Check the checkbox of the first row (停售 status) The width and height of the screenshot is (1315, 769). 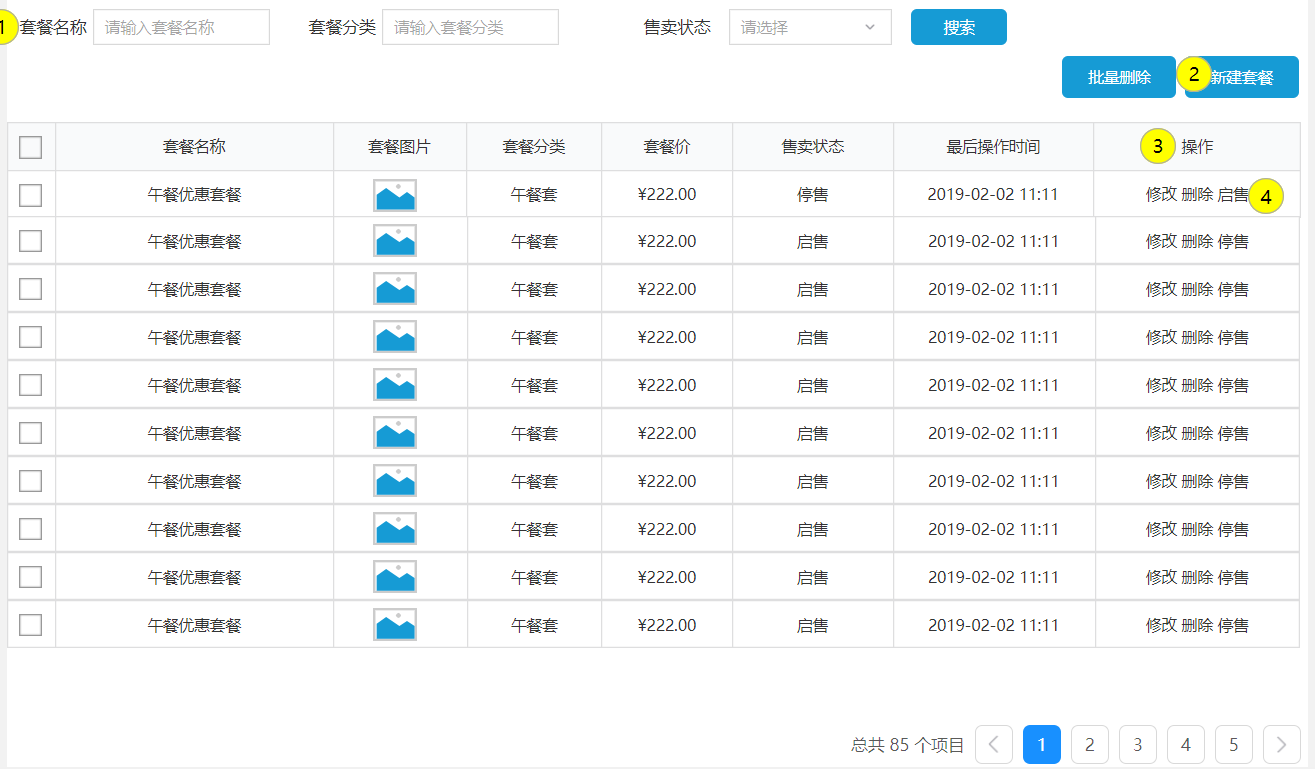[31, 195]
